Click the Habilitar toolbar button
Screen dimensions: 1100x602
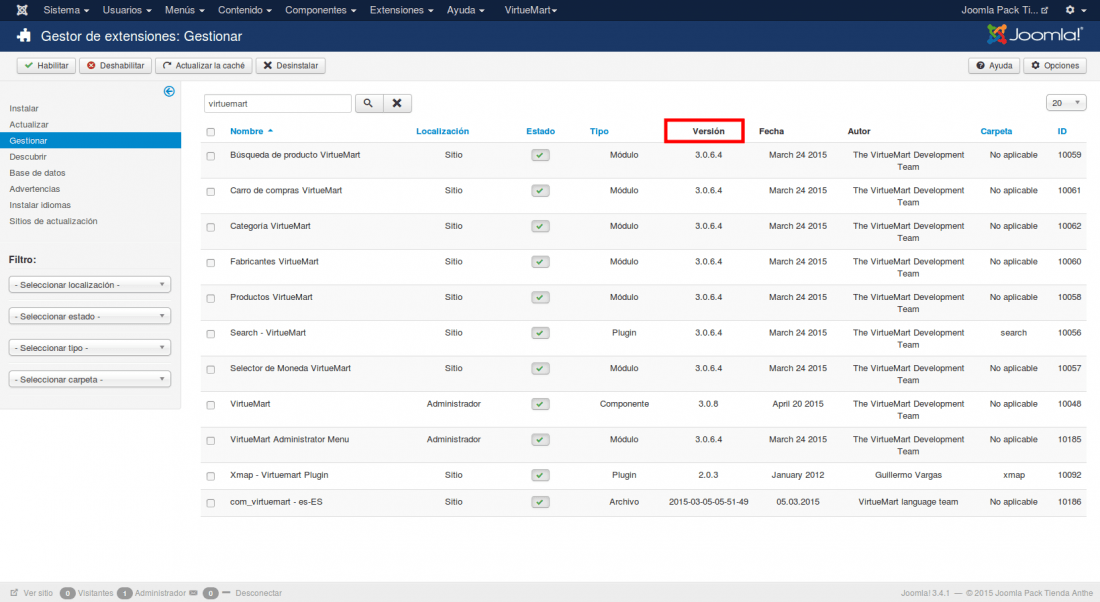[x=46, y=65]
